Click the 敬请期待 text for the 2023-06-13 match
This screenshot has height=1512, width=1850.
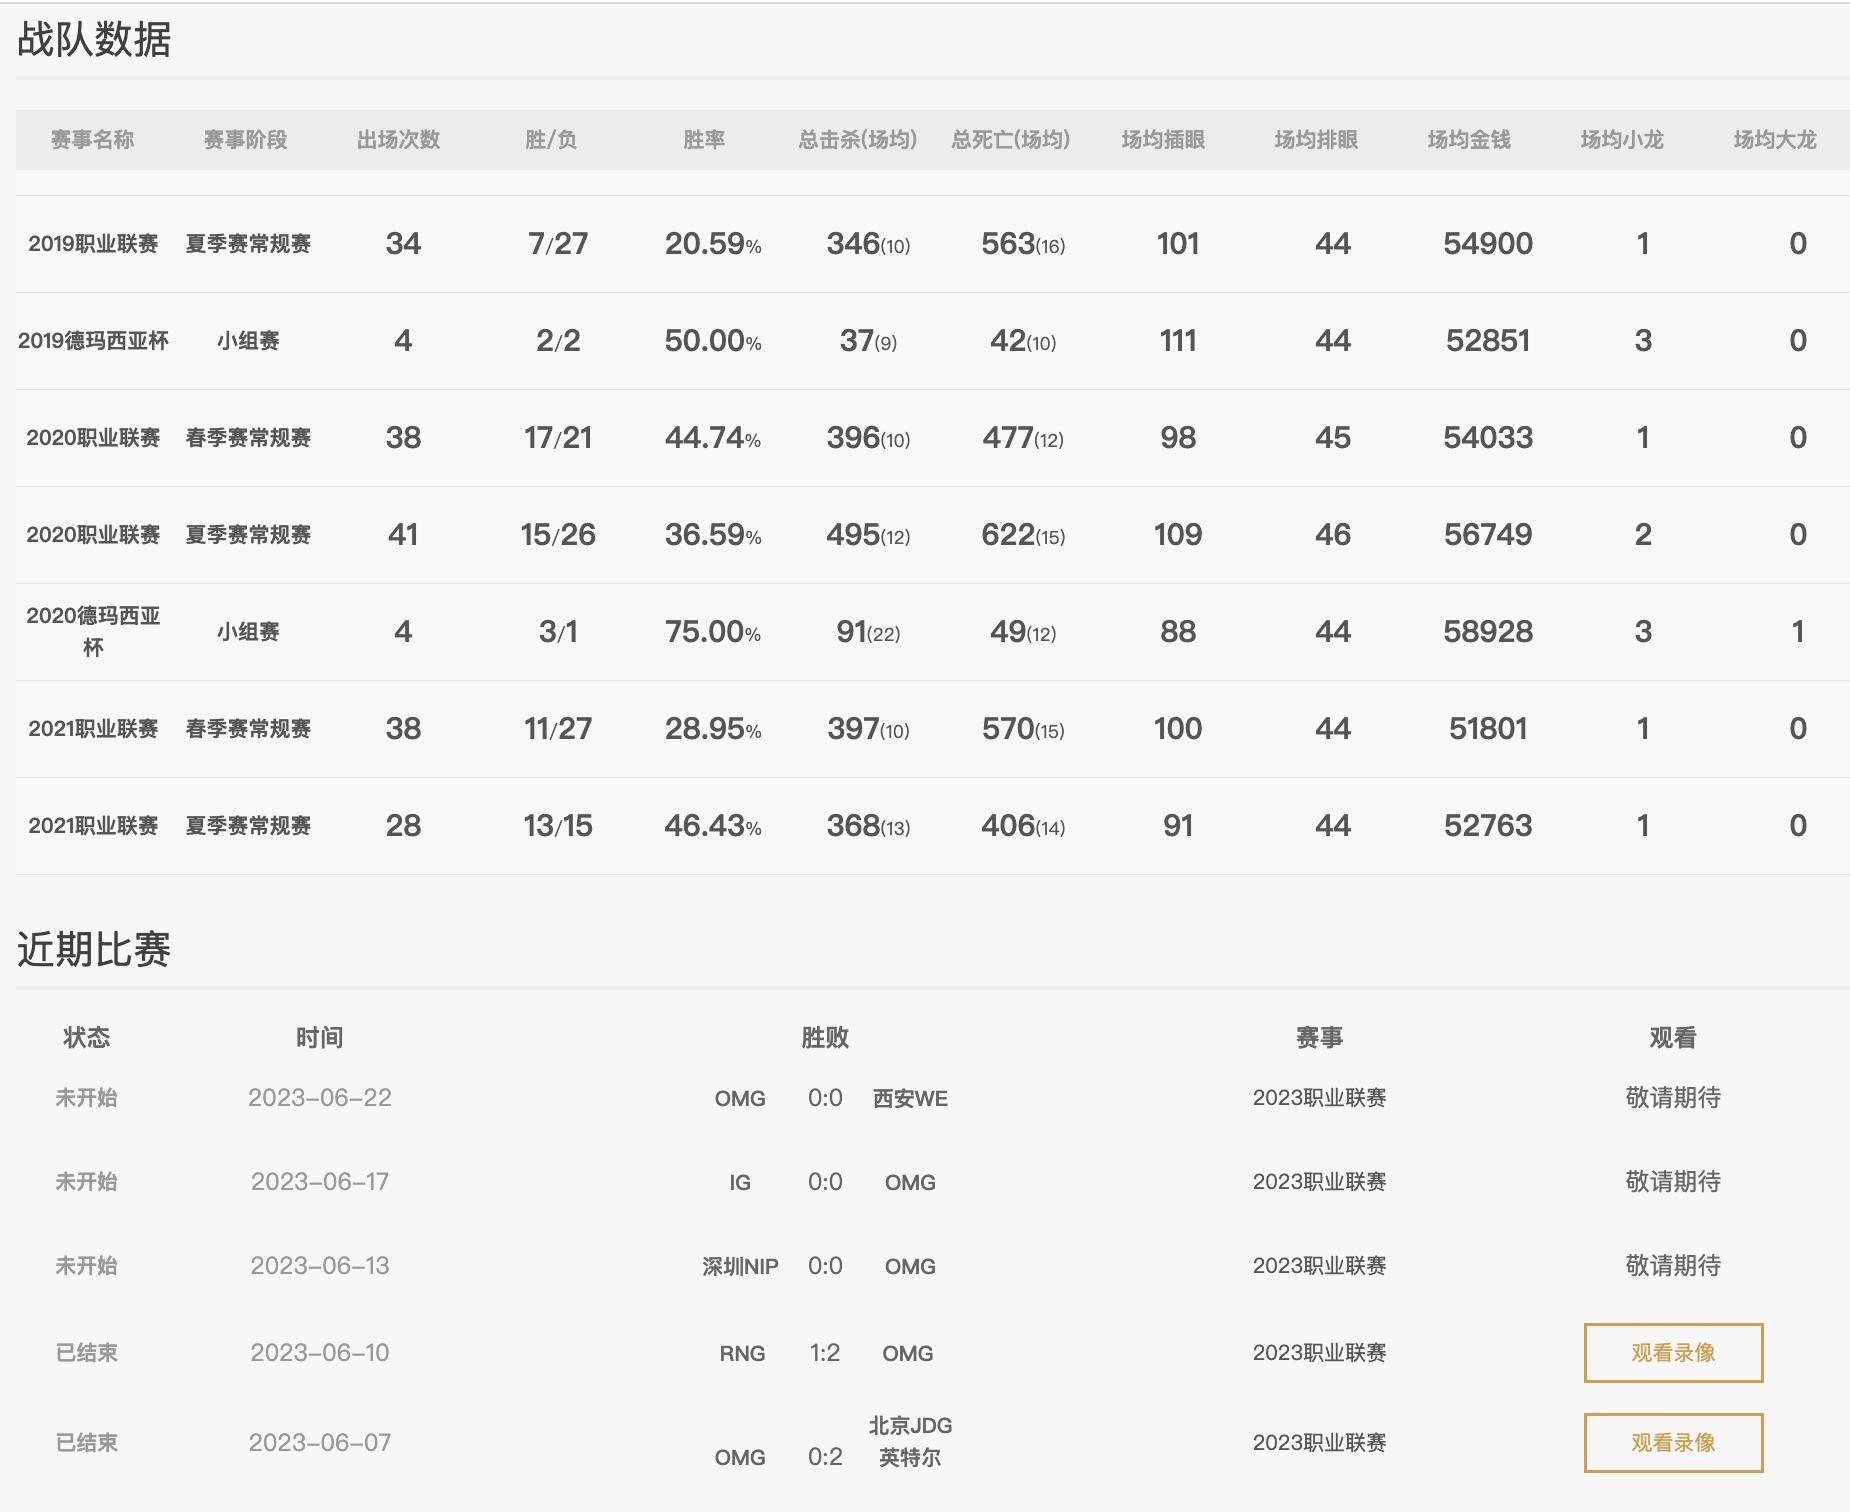(x=1674, y=1265)
